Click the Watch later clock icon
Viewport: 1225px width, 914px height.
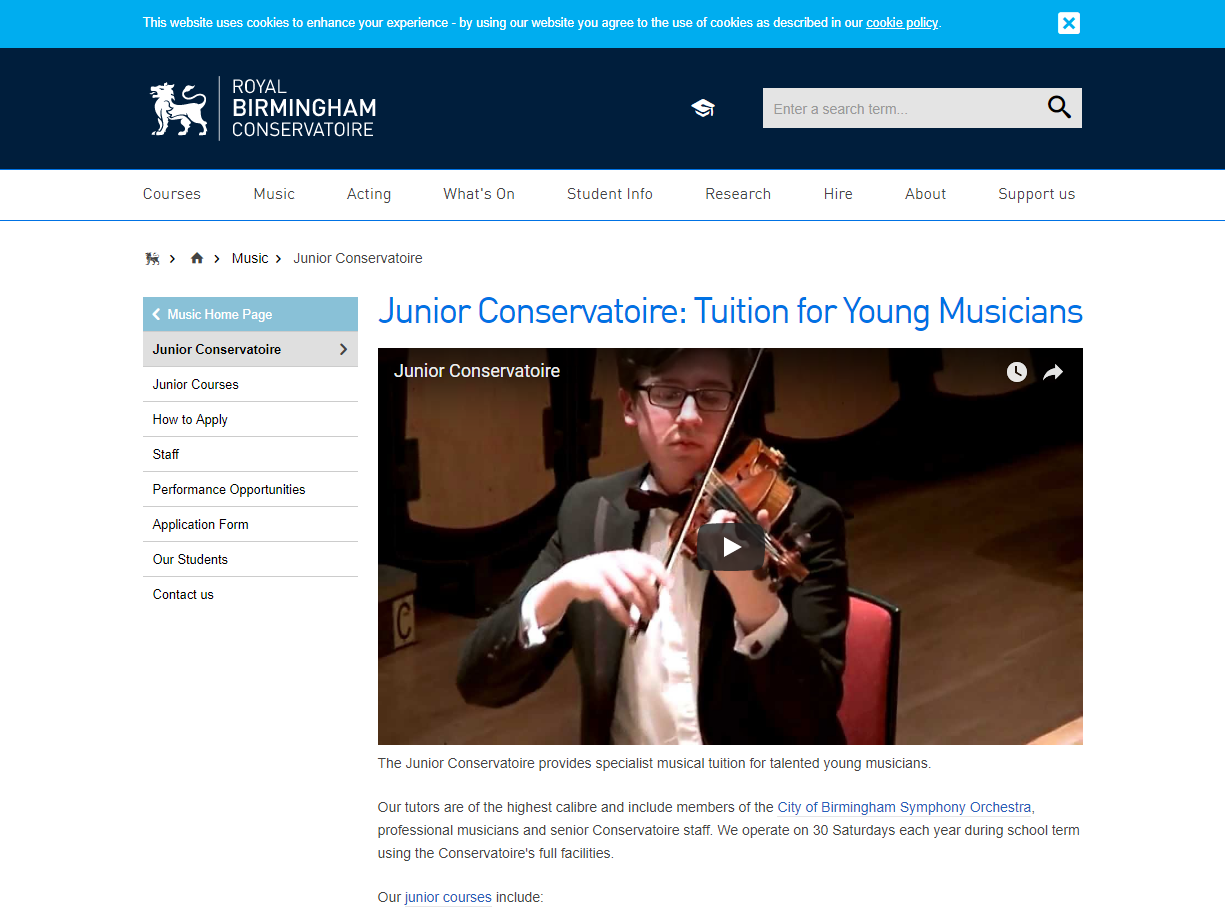pos(1017,372)
